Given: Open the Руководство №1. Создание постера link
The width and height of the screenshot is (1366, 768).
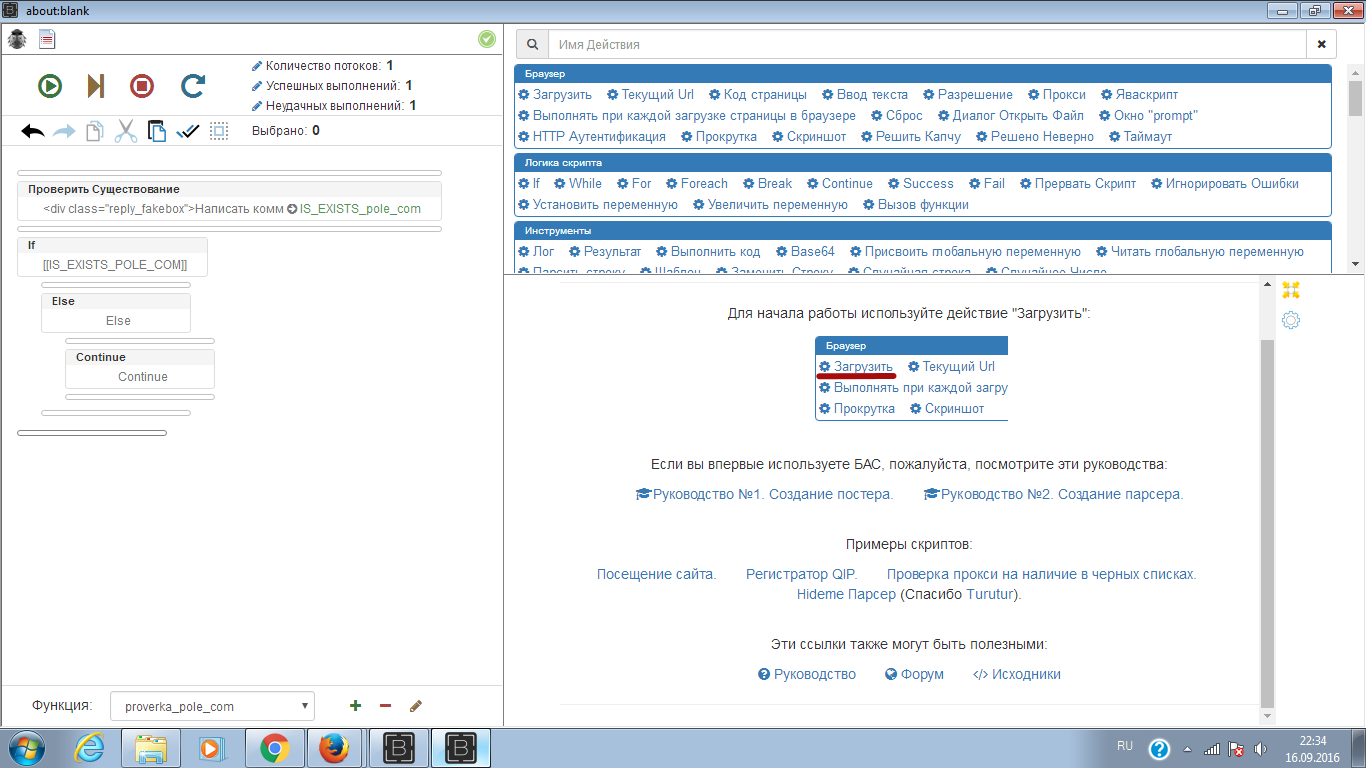Looking at the screenshot, I should pyautogui.click(x=764, y=494).
